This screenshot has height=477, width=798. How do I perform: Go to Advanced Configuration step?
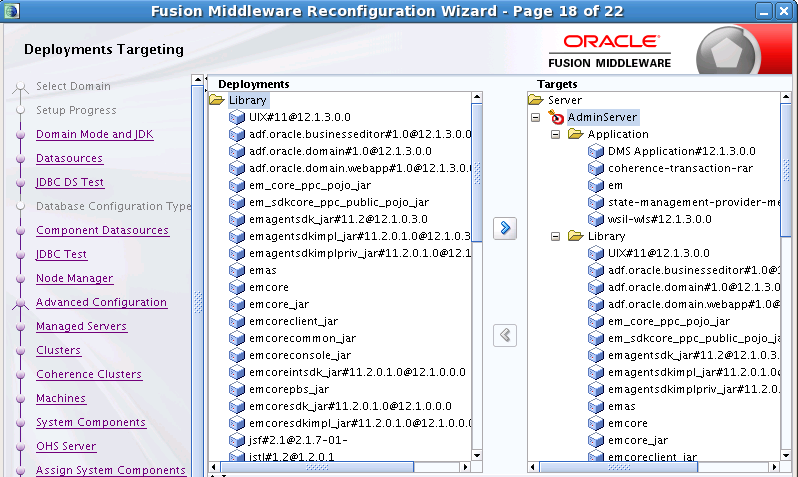click(x=101, y=302)
